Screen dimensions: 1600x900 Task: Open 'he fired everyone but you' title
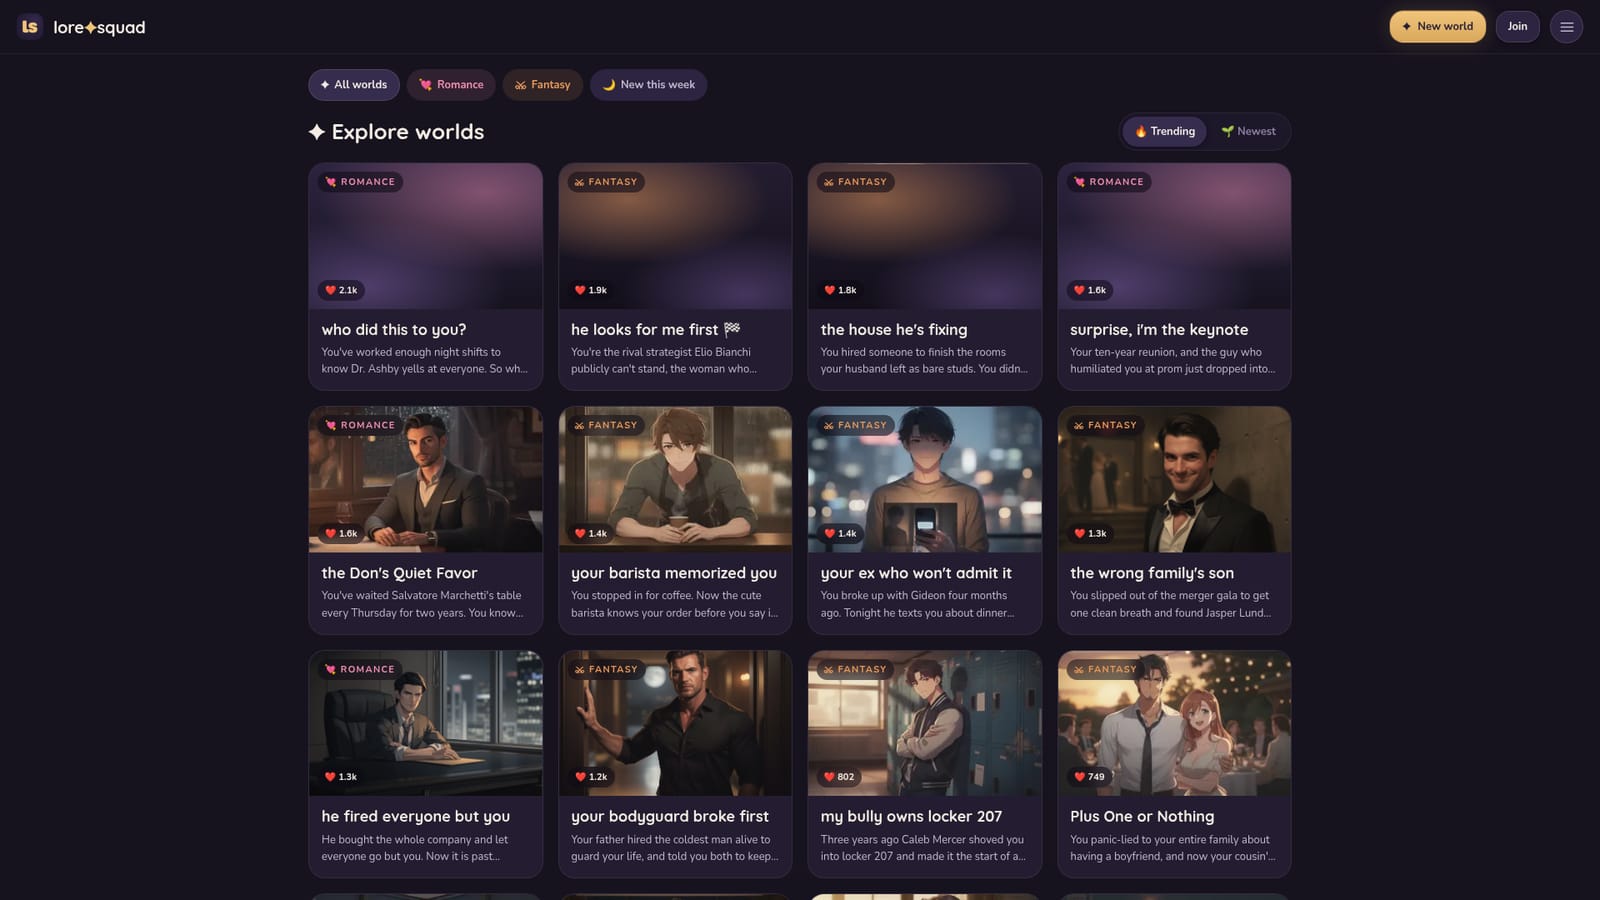tap(416, 817)
